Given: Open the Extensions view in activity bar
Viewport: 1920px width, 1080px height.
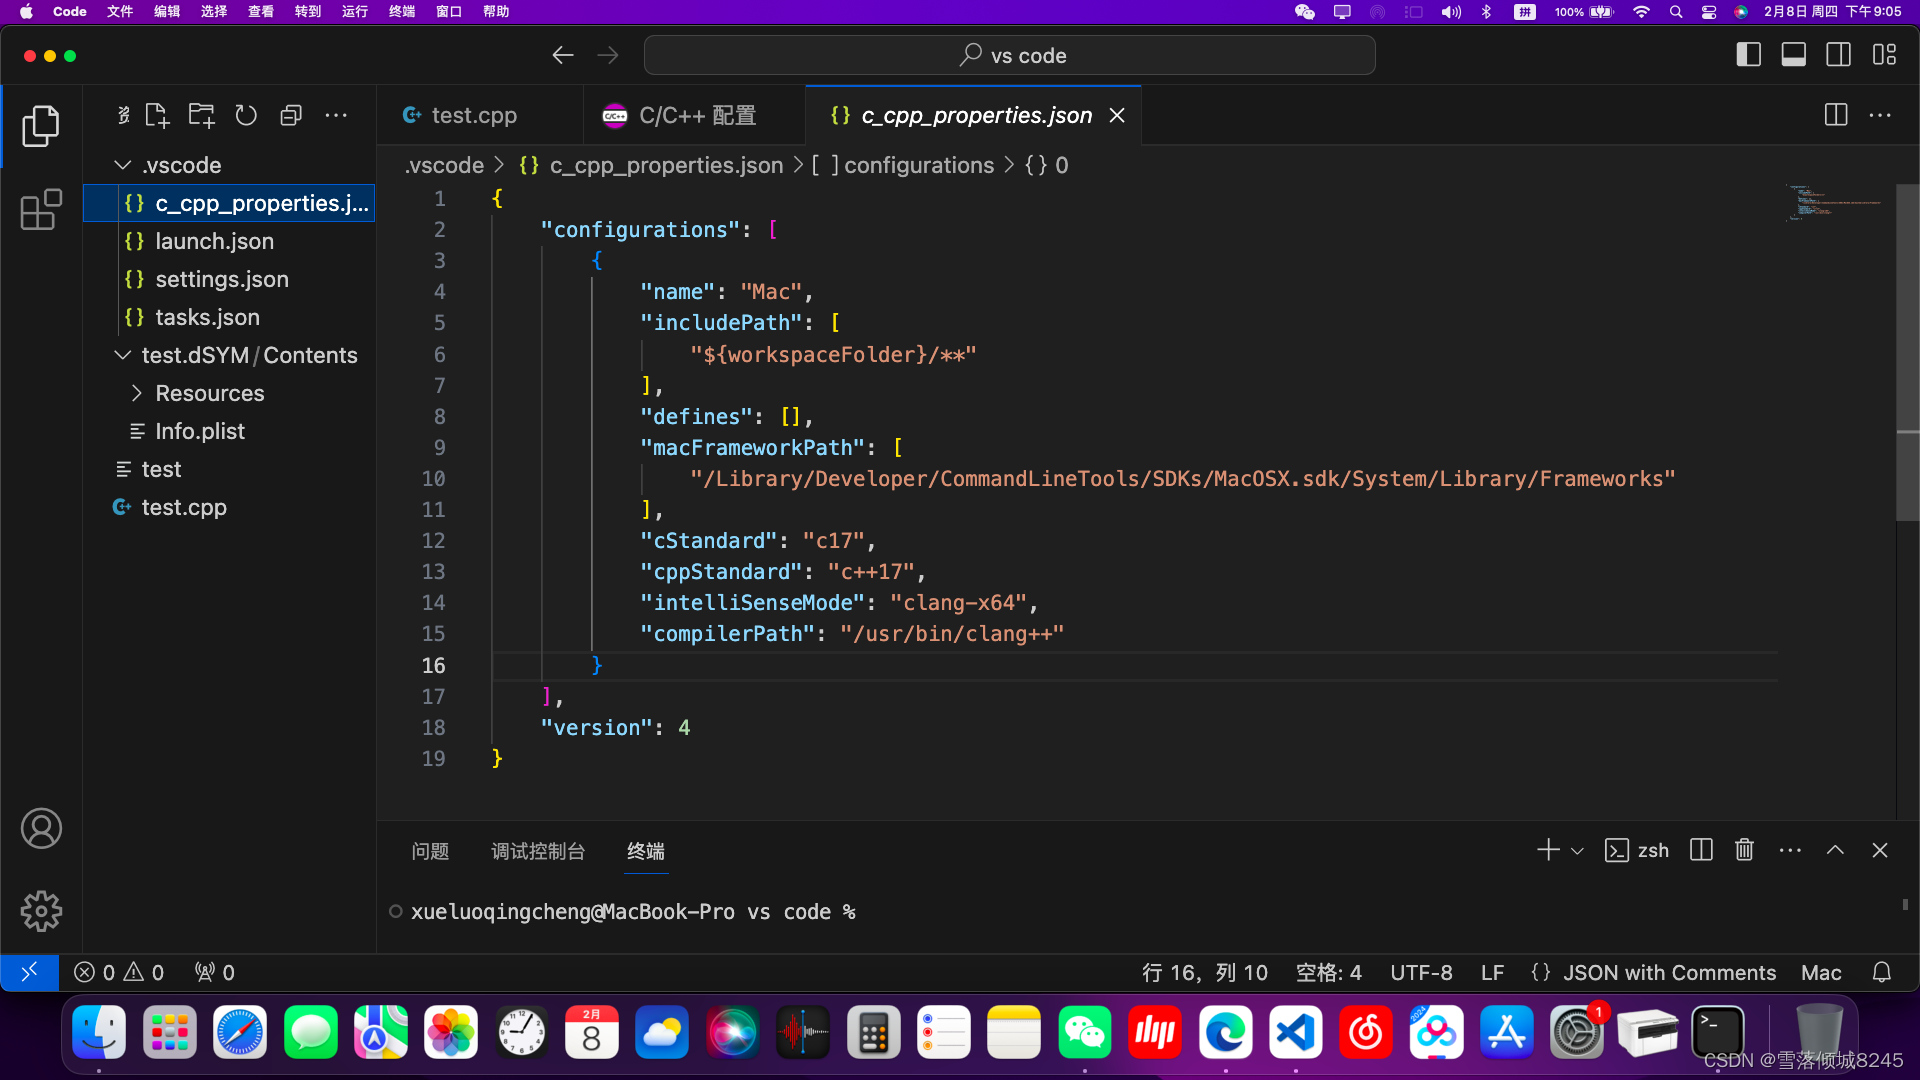Looking at the screenshot, I should (x=41, y=210).
